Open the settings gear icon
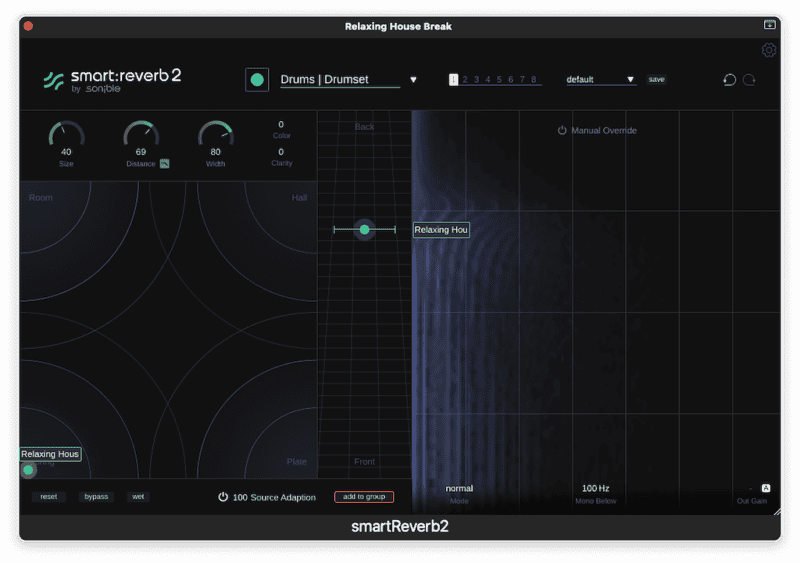Viewport: 800px width, 563px height. tap(768, 50)
